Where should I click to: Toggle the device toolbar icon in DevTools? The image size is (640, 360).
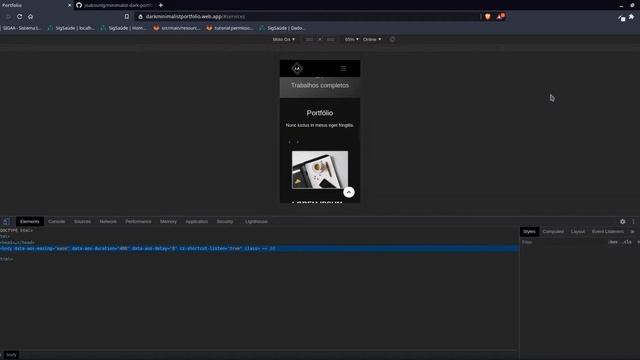point(7,222)
